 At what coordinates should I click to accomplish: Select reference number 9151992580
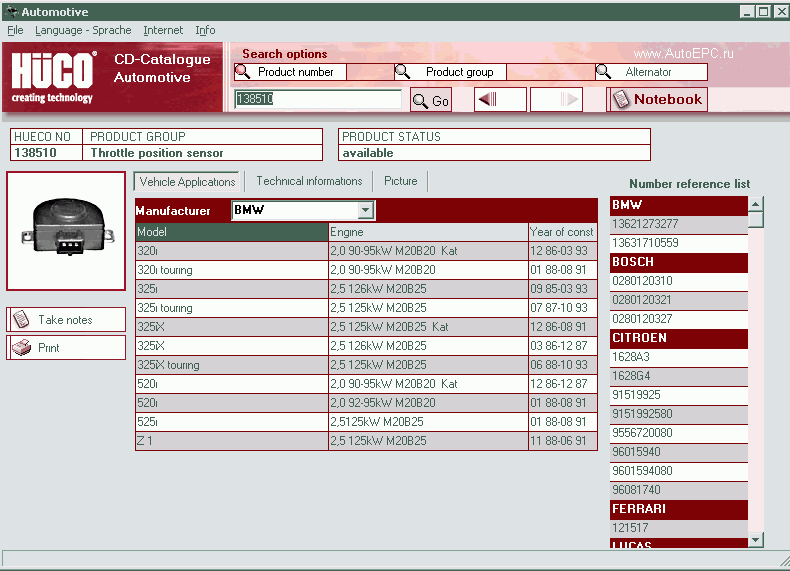point(679,414)
